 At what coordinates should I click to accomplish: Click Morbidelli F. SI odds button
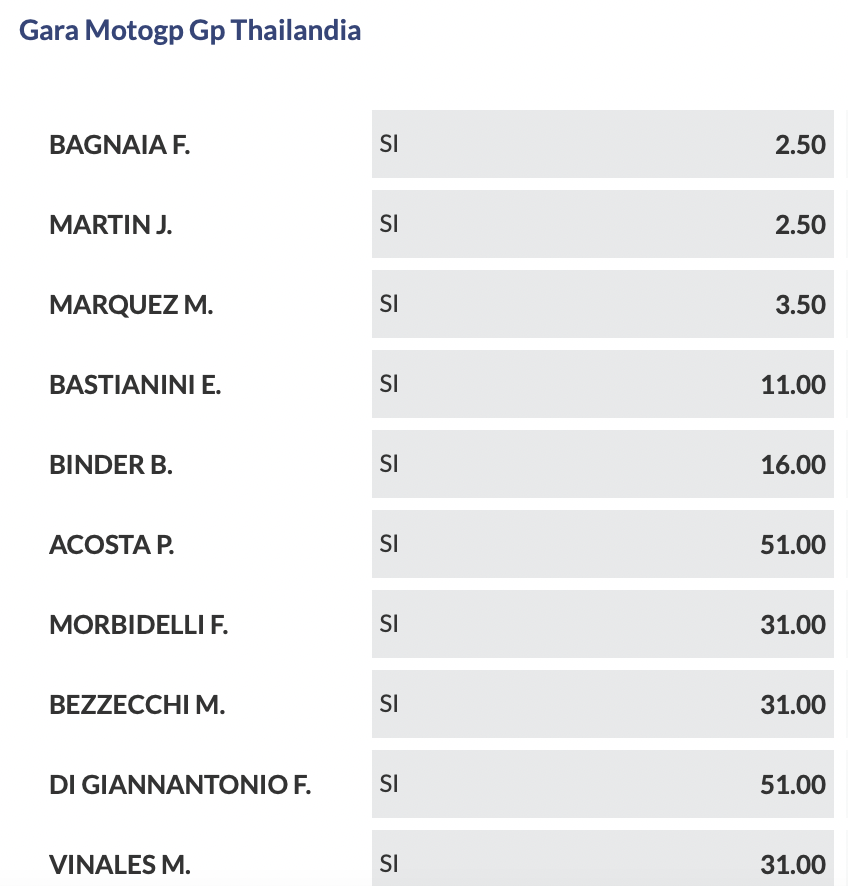(602, 624)
